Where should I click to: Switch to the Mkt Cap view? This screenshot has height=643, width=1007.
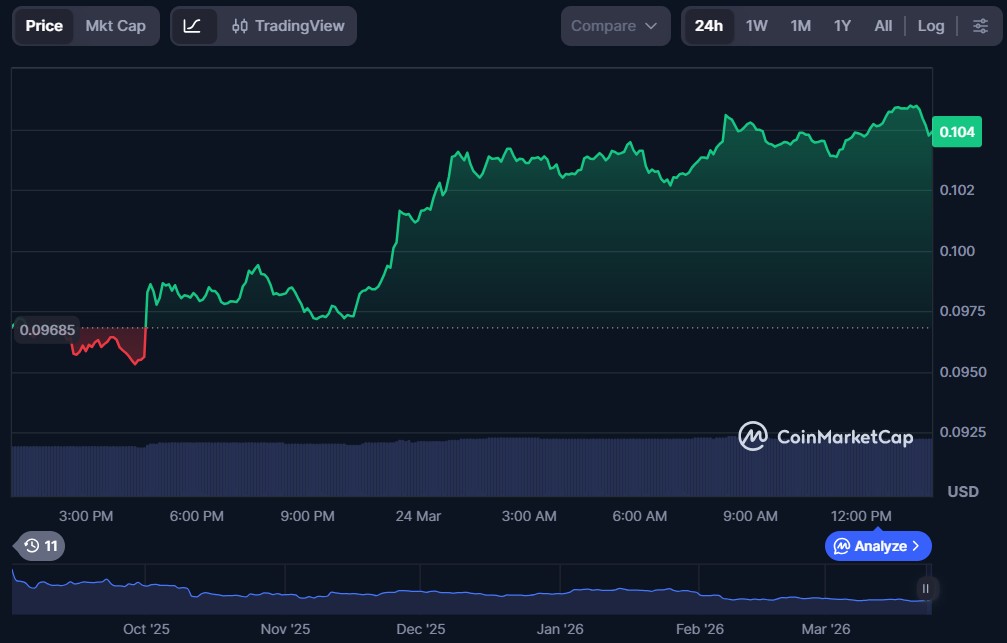tap(115, 26)
